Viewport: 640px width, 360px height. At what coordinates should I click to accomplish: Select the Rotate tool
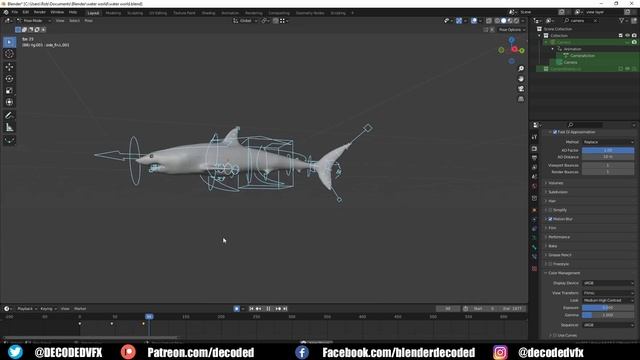(x=9, y=79)
